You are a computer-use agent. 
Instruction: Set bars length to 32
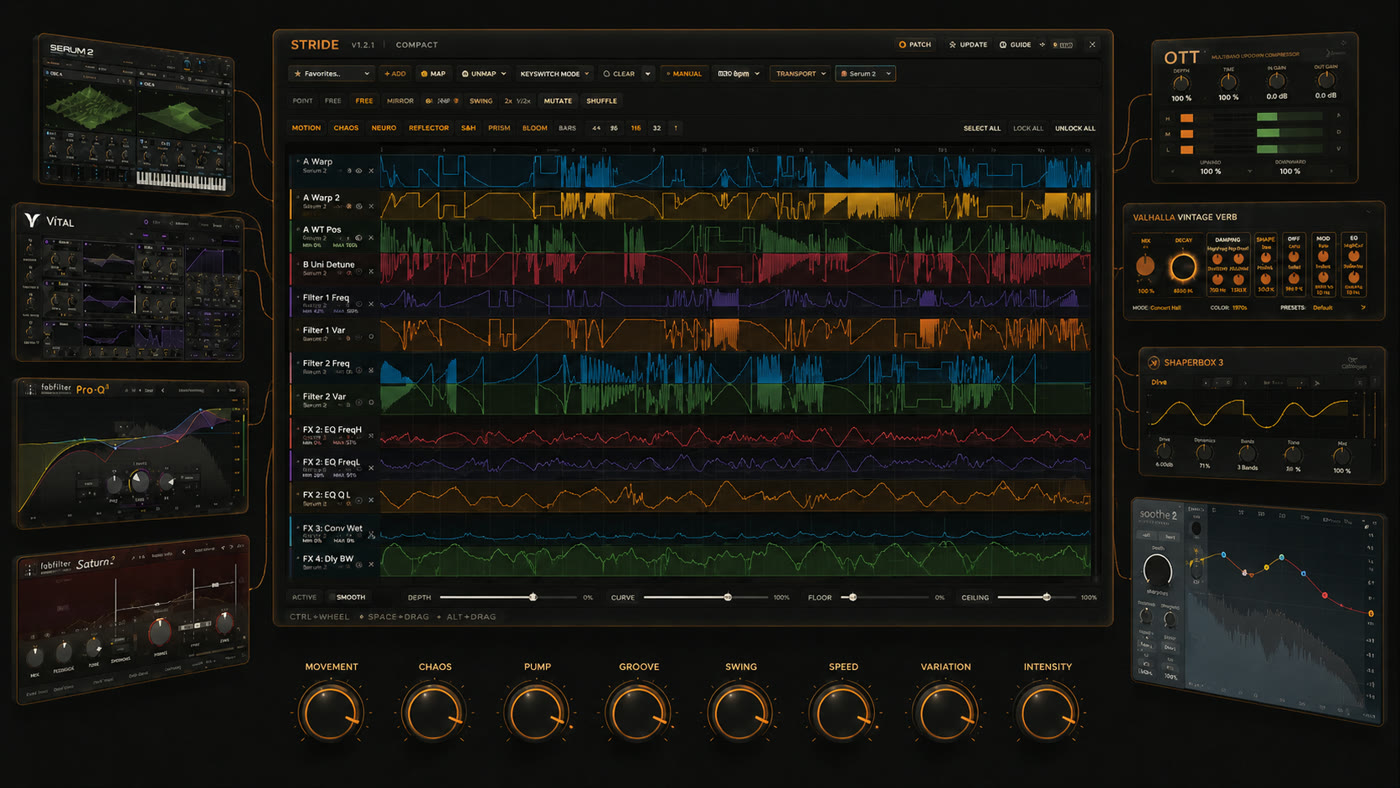pos(656,128)
